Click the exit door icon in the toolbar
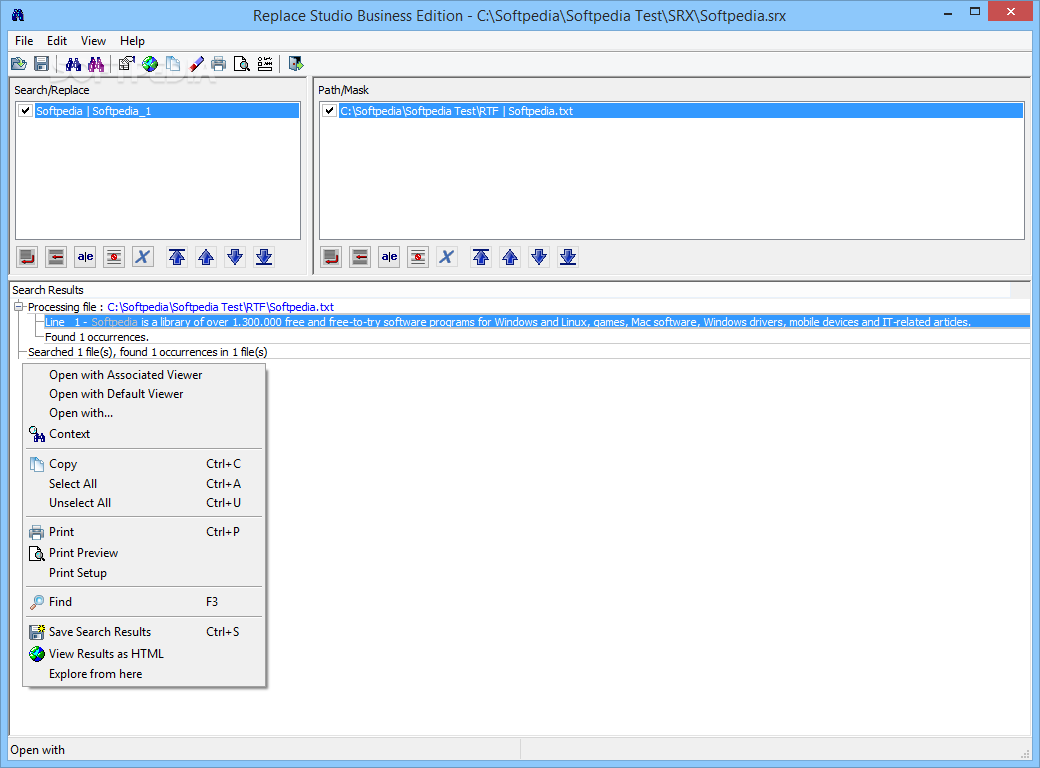 click(x=296, y=64)
